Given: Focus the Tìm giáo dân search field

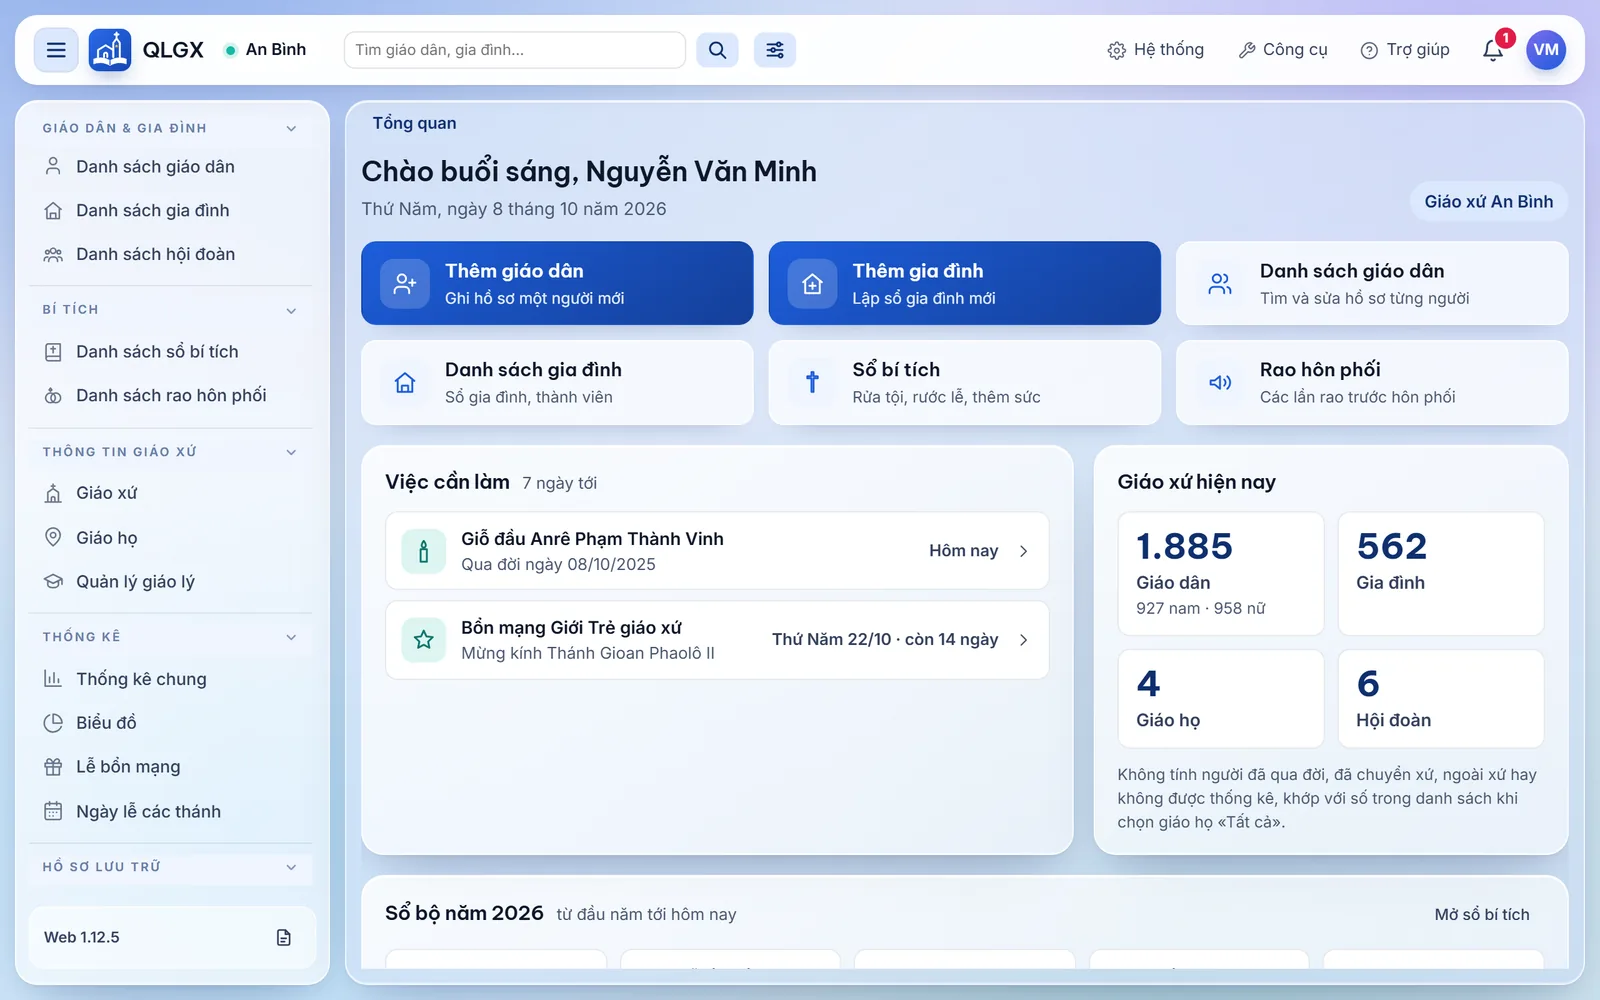Looking at the screenshot, I should coord(515,50).
